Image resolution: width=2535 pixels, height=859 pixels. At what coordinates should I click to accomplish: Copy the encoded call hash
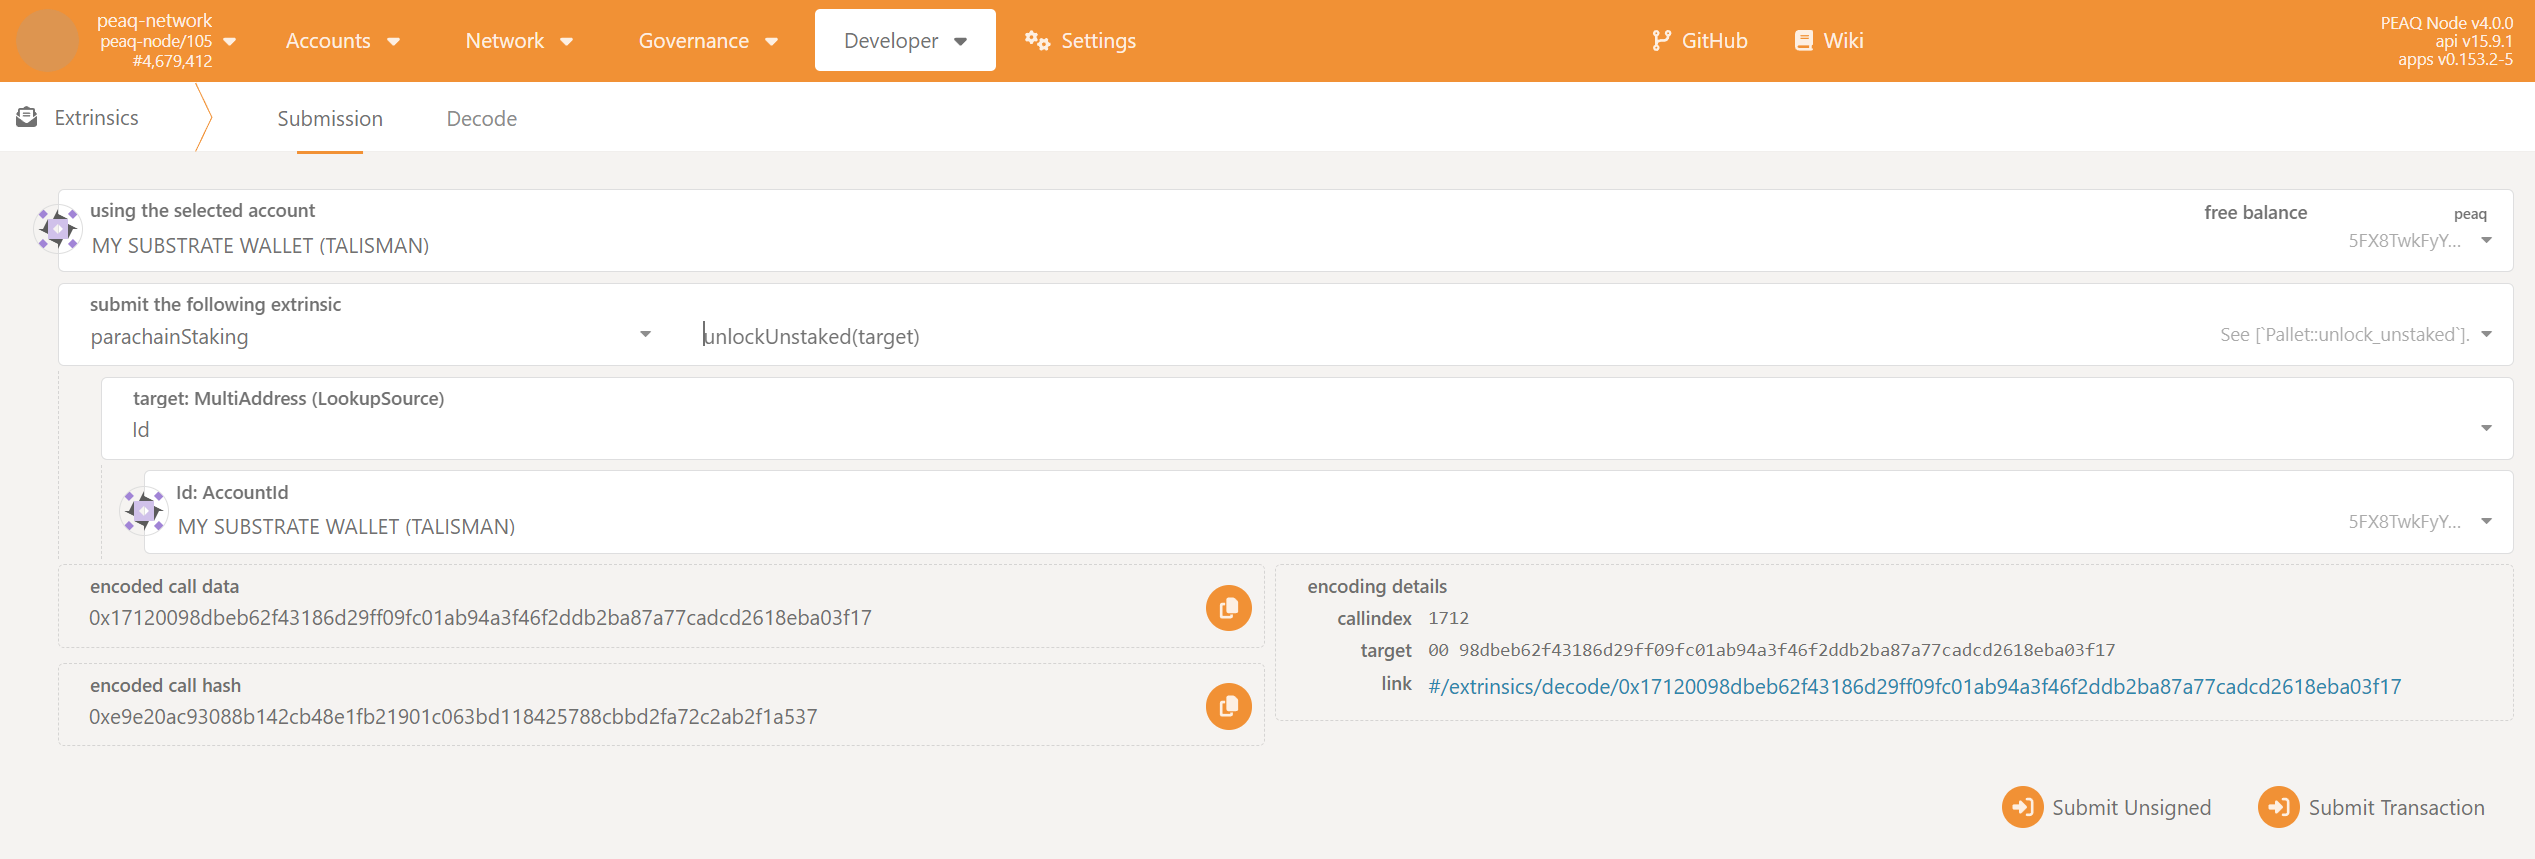point(1228,707)
